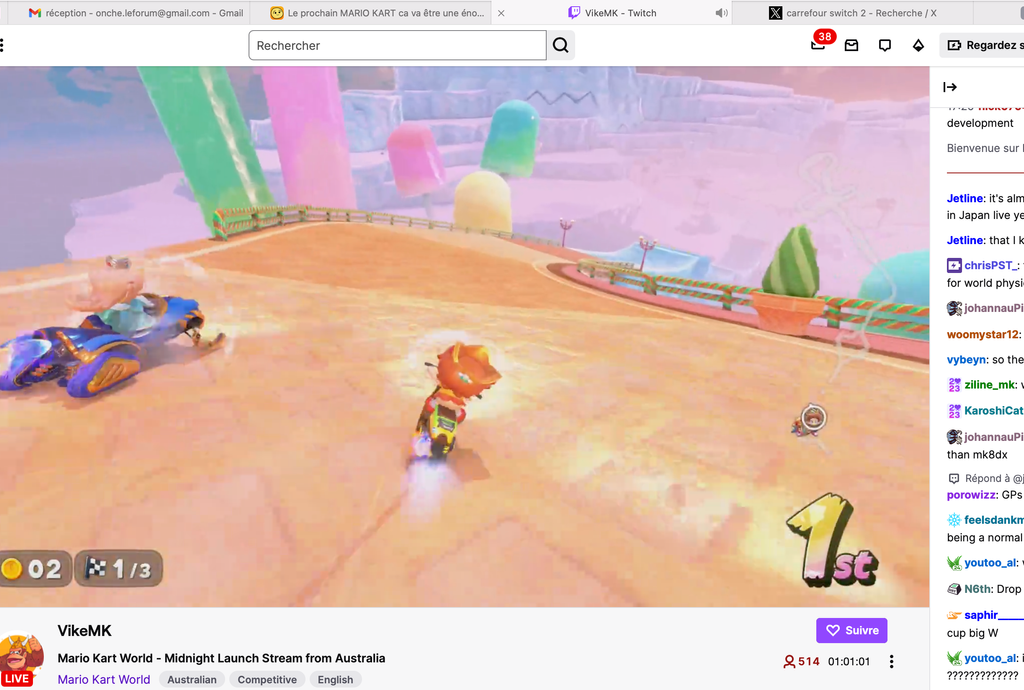This screenshot has height=690, width=1024.
Task: Click the Suivre follow button
Action: click(x=852, y=631)
